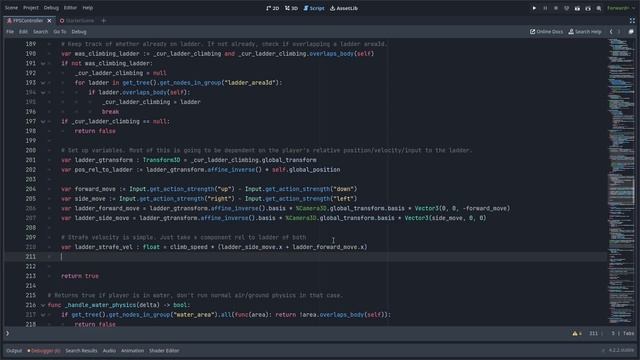640x360 pixels.
Task: Place cursor on 'return true' line 213
Action: point(80,276)
